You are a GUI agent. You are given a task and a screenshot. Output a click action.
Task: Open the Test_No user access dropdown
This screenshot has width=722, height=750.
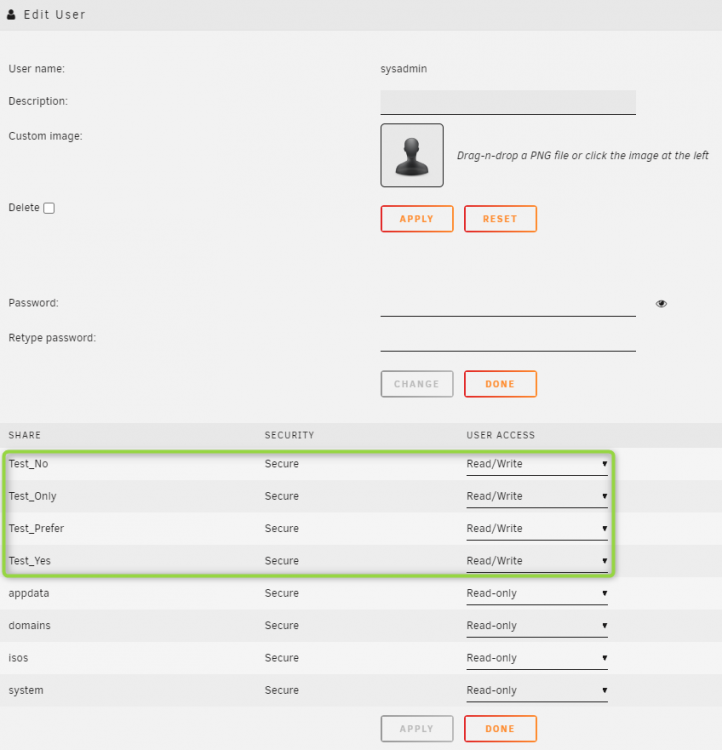[537, 464]
